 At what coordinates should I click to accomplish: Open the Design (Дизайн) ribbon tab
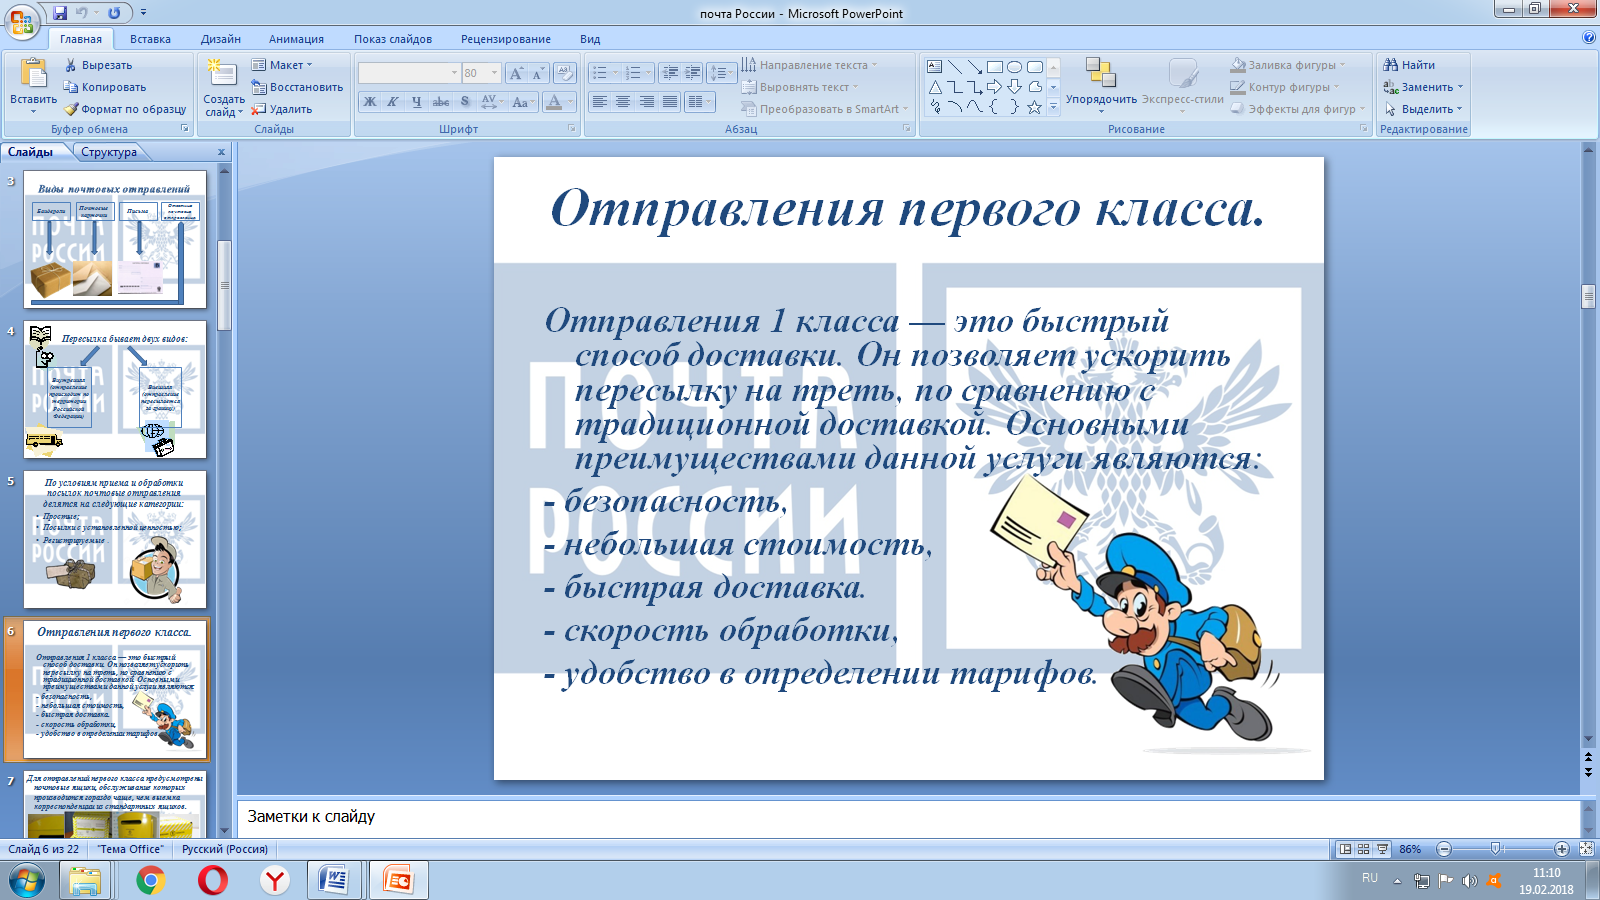[x=221, y=39]
